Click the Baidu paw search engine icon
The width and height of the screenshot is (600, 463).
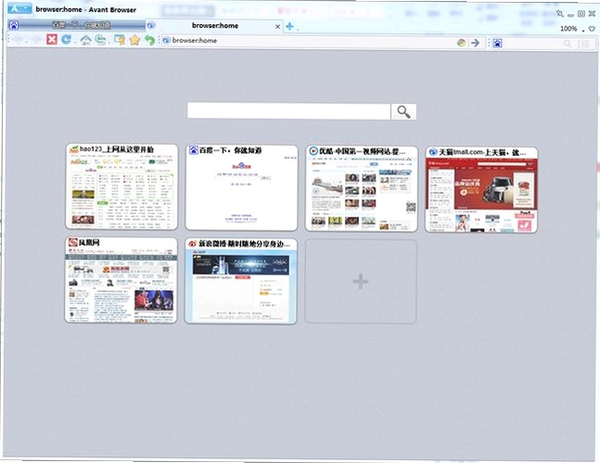point(497,43)
